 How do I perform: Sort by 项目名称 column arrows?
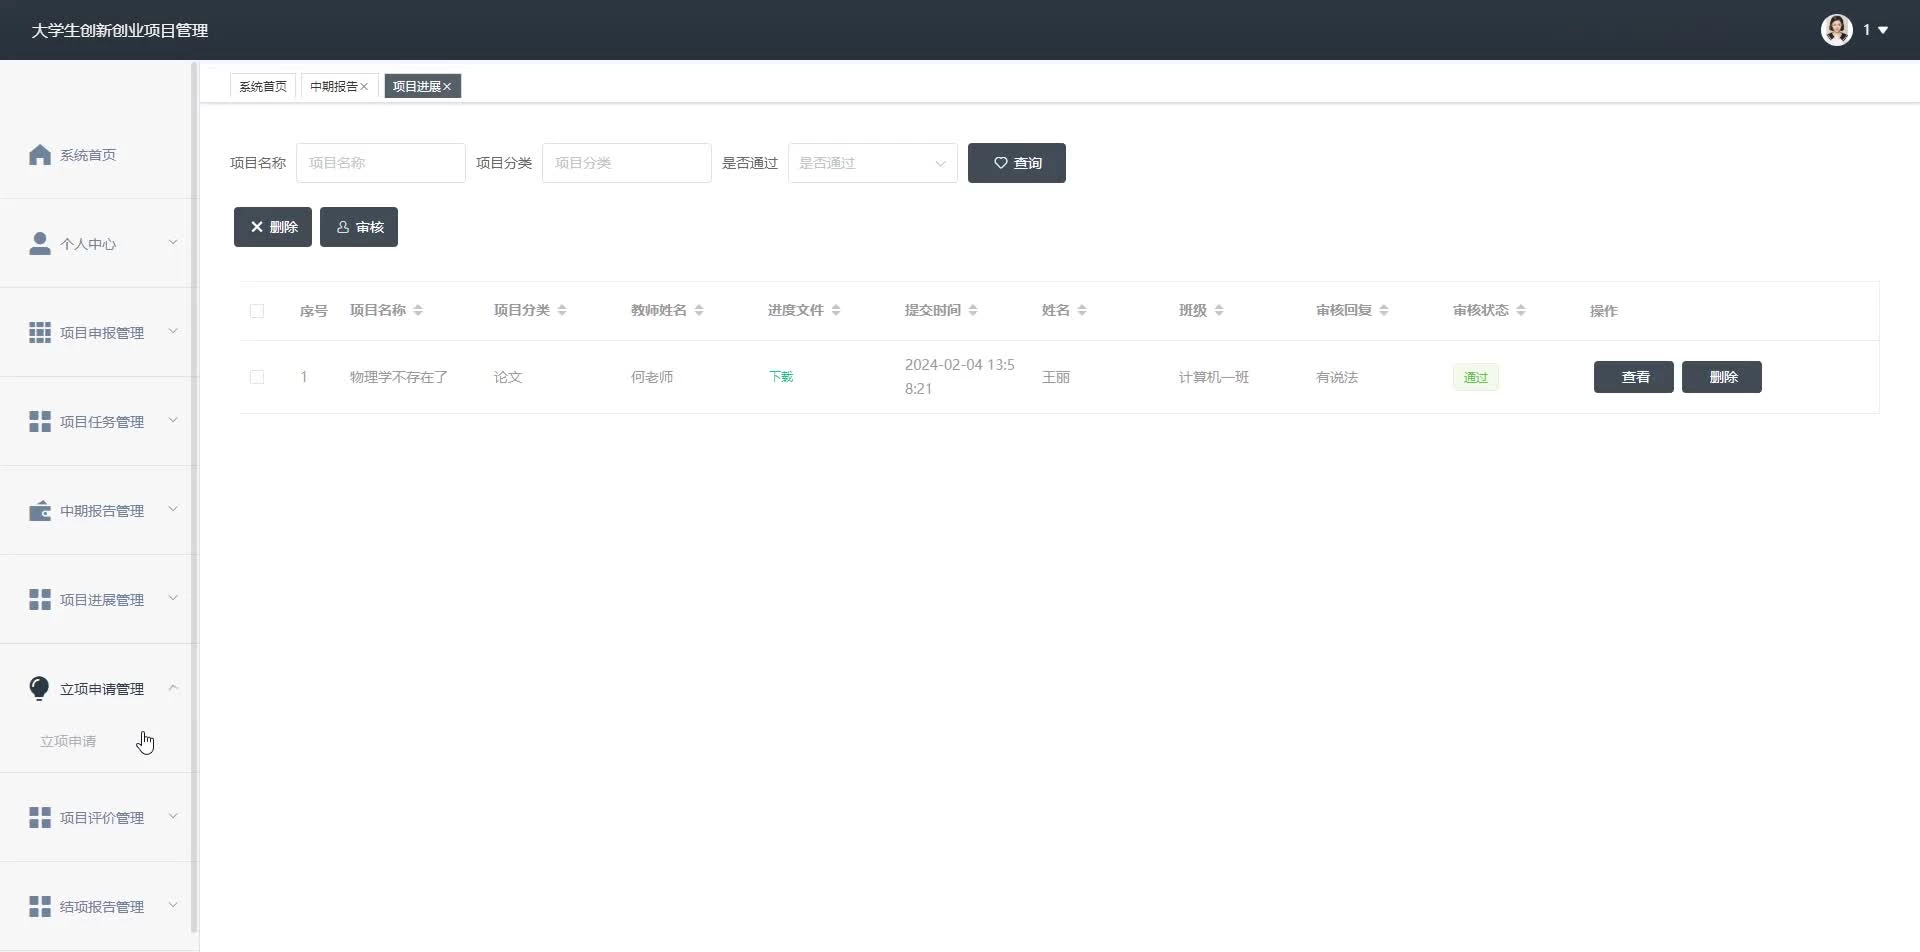coord(418,311)
